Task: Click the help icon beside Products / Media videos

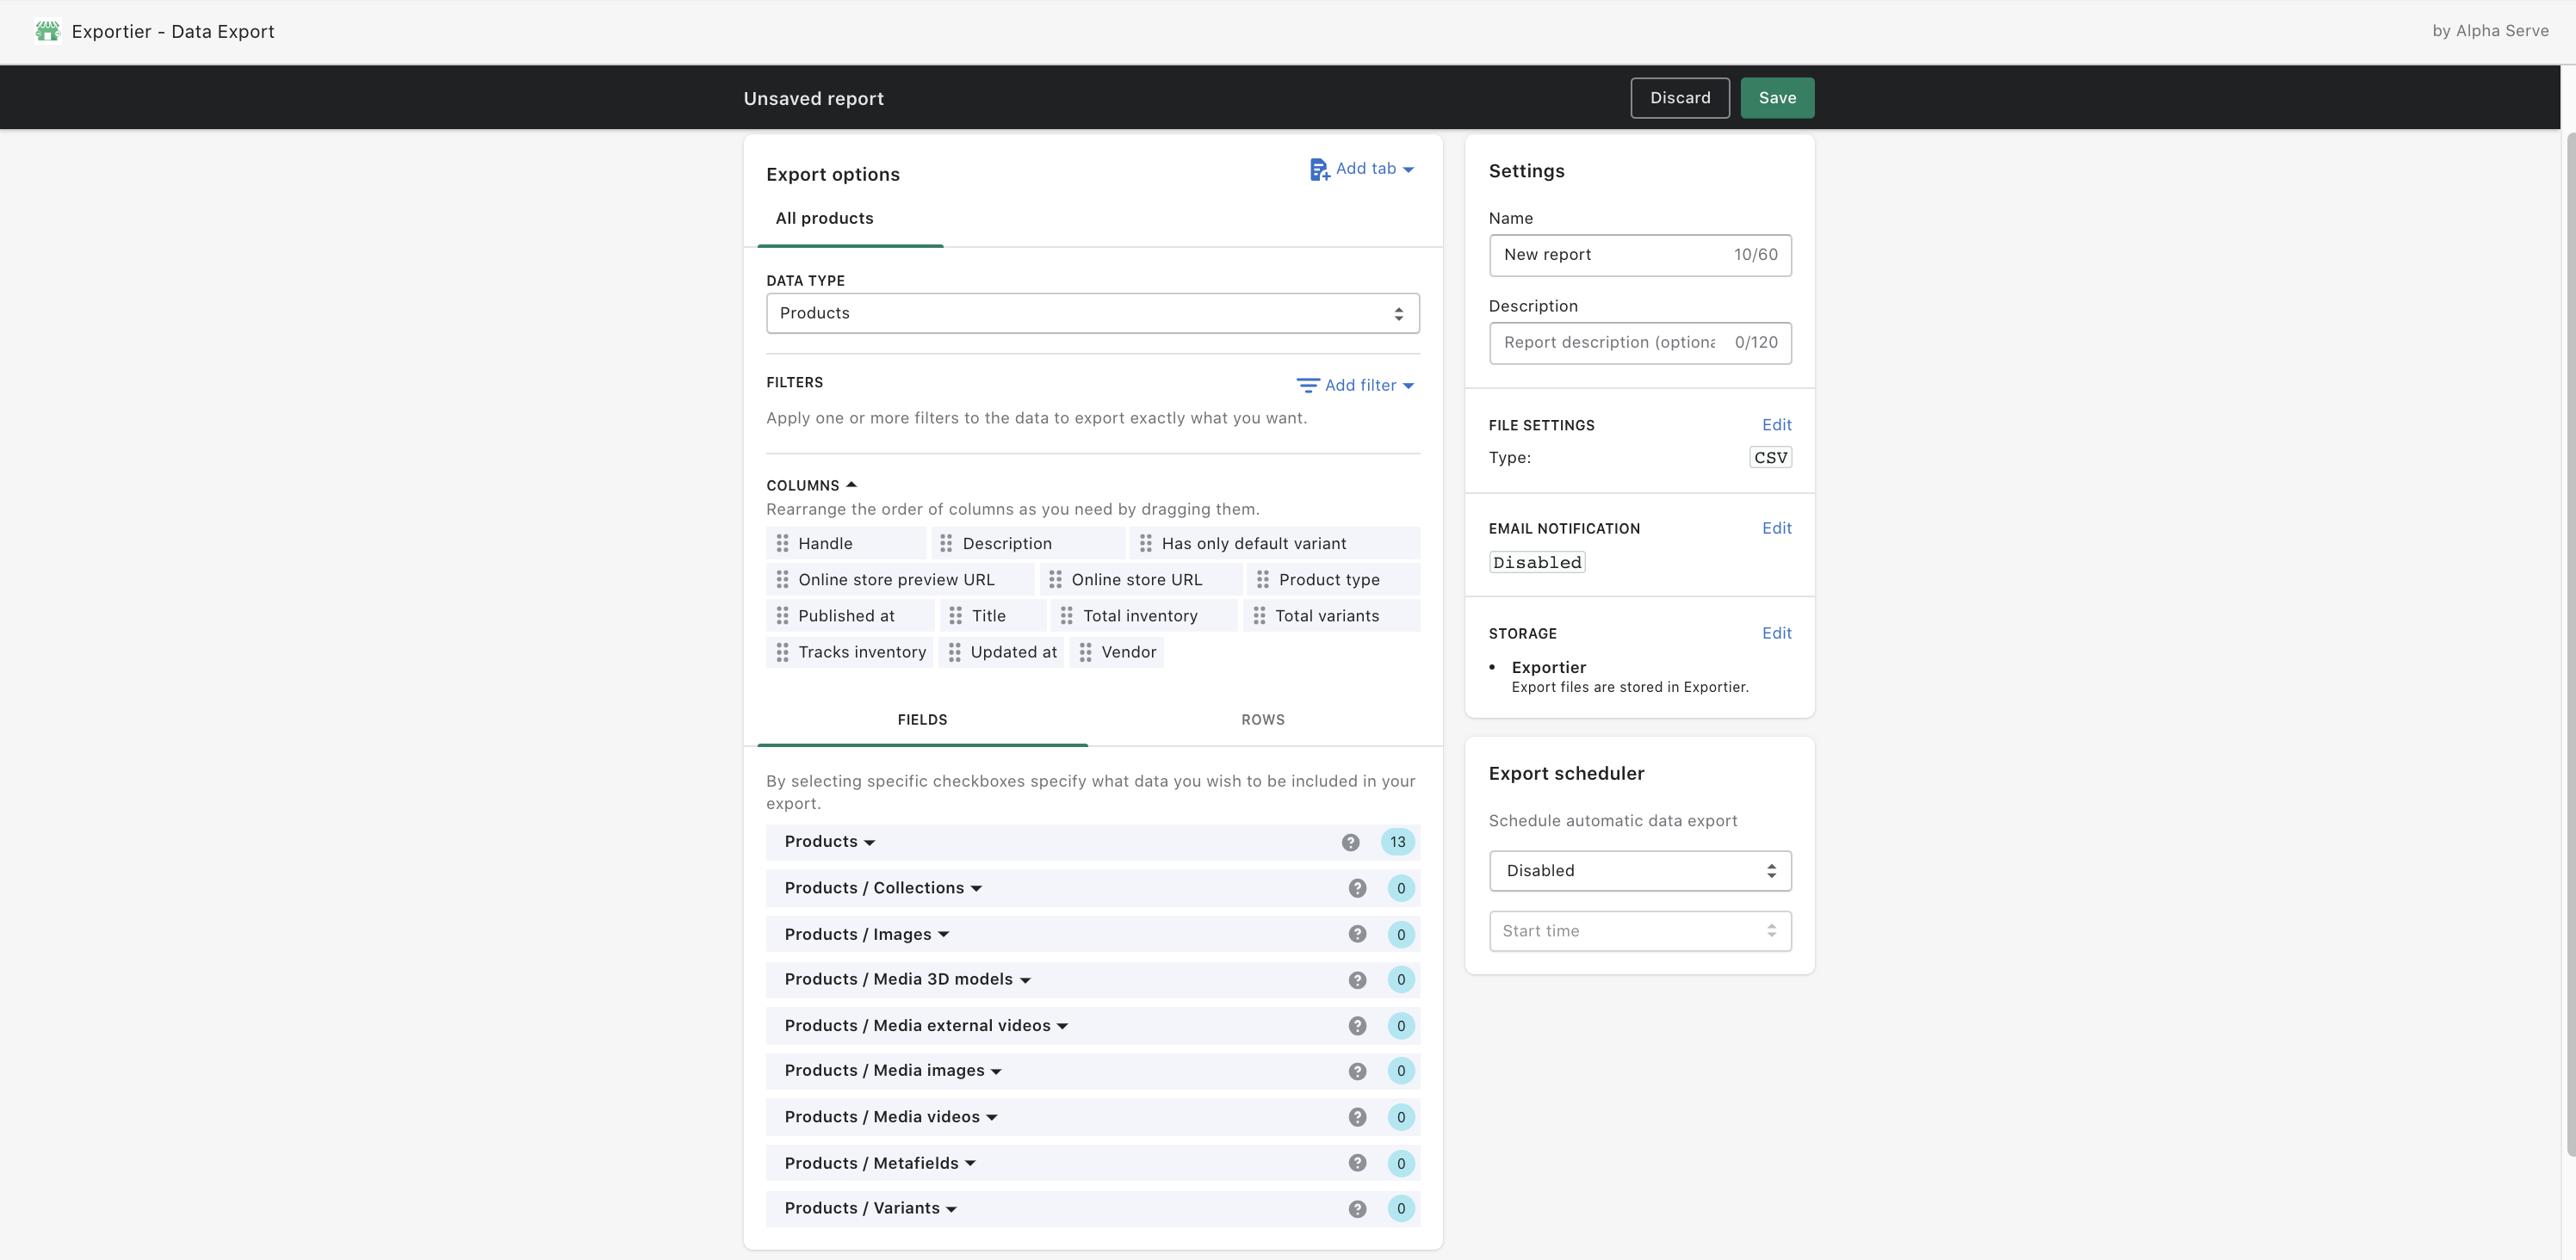Action: coord(1357,1117)
